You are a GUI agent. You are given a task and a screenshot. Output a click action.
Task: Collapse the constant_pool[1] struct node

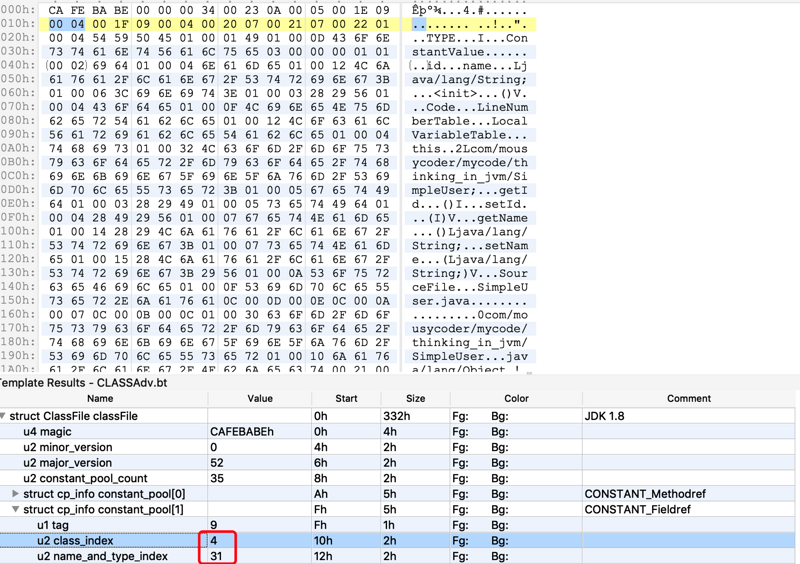[15, 509]
